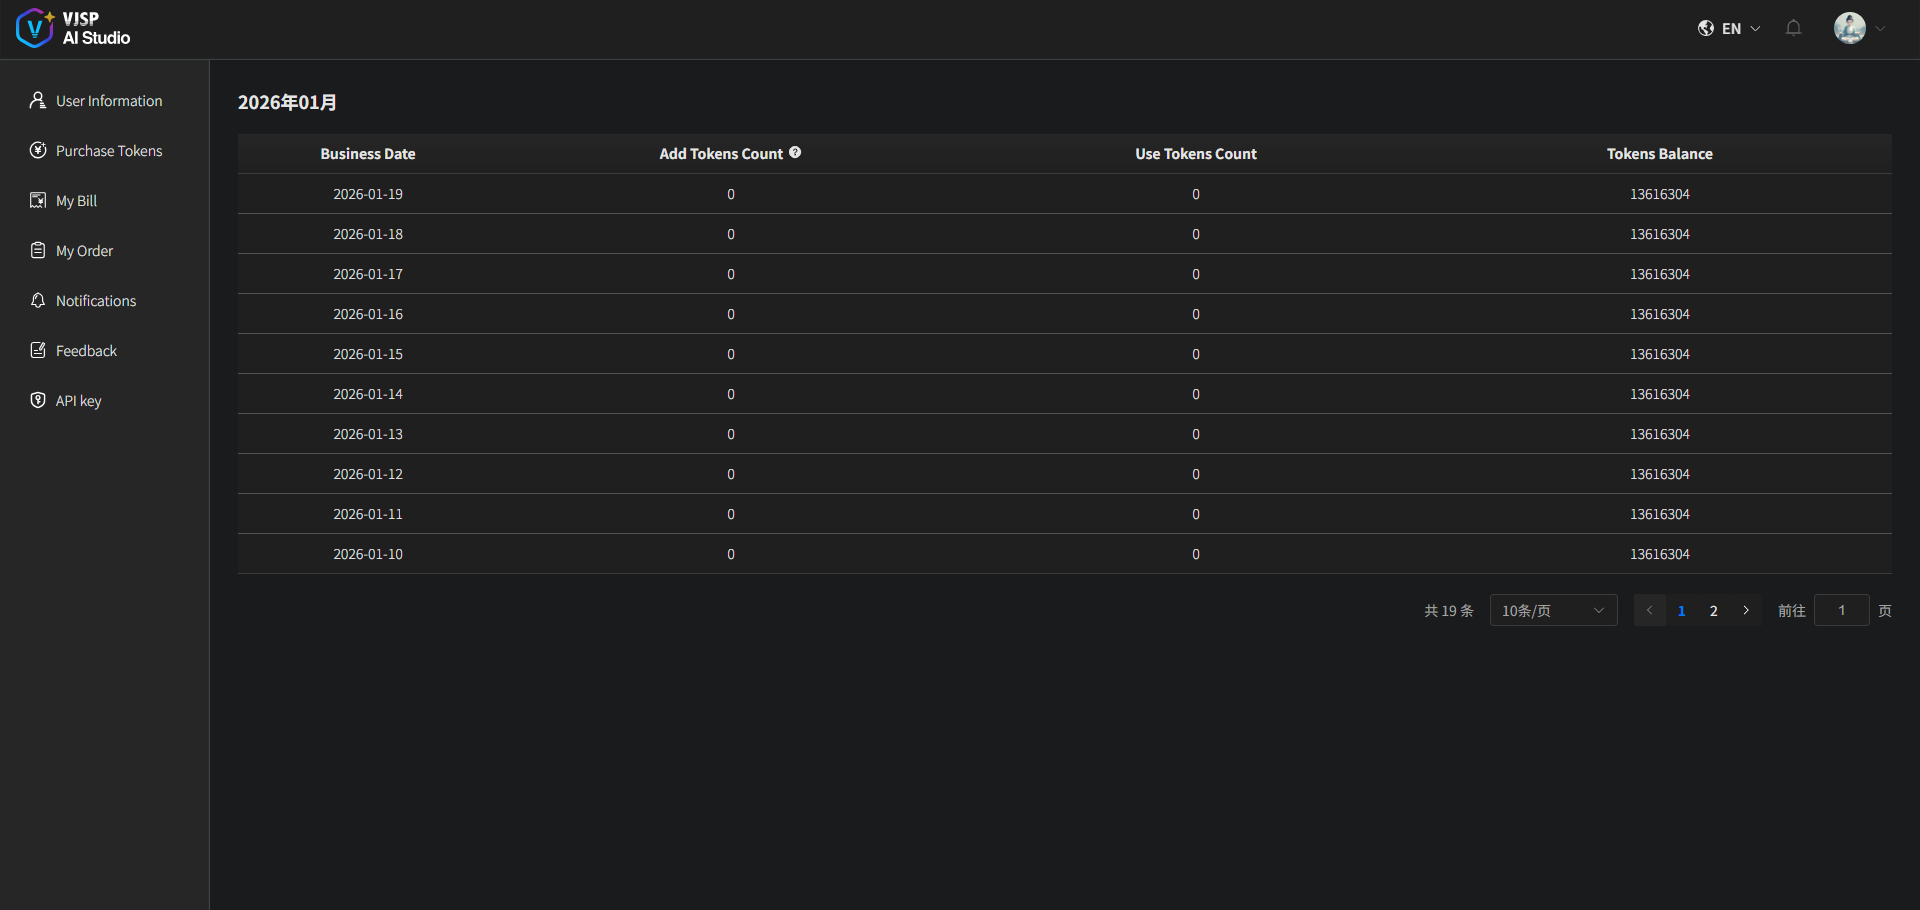Go to page 2 of results
1920x910 pixels.
click(1713, 610)
